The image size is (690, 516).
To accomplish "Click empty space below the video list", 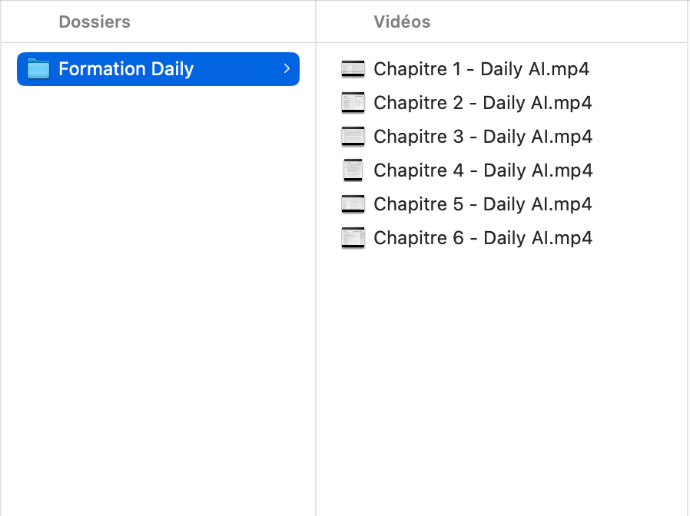I will click(500, 380).
